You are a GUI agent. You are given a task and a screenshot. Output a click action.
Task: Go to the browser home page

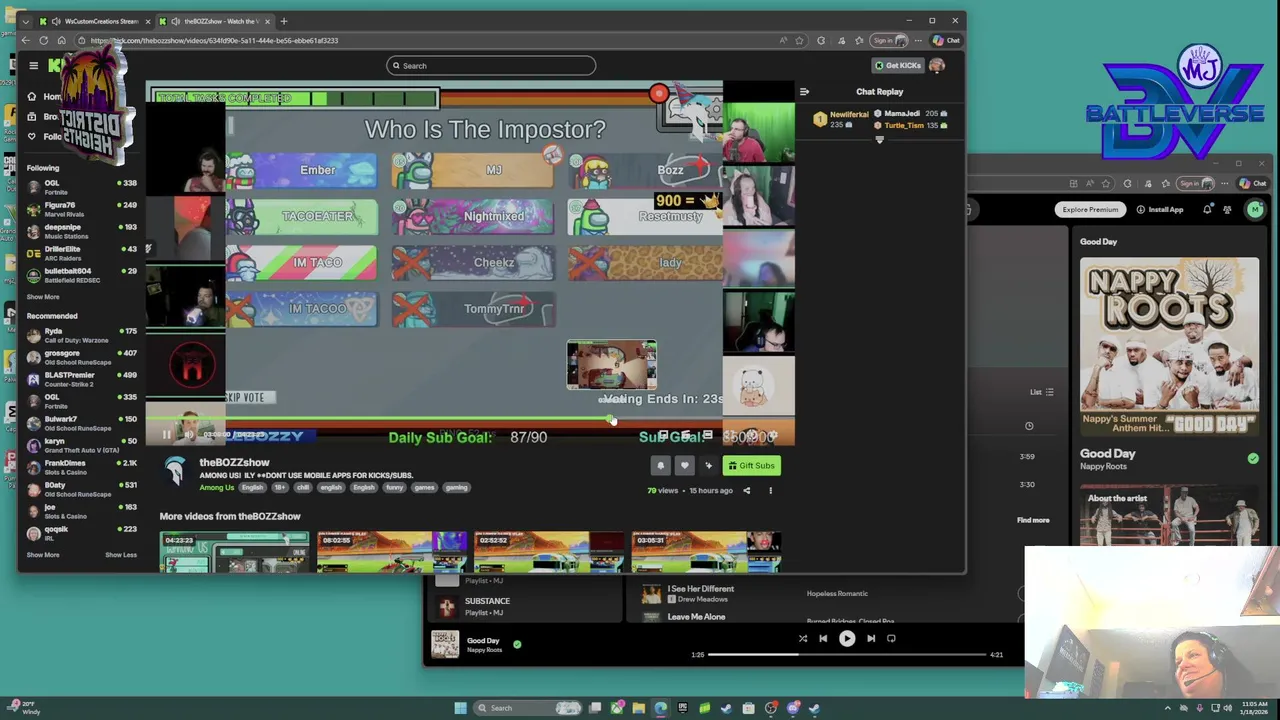(x=61, y=41)
